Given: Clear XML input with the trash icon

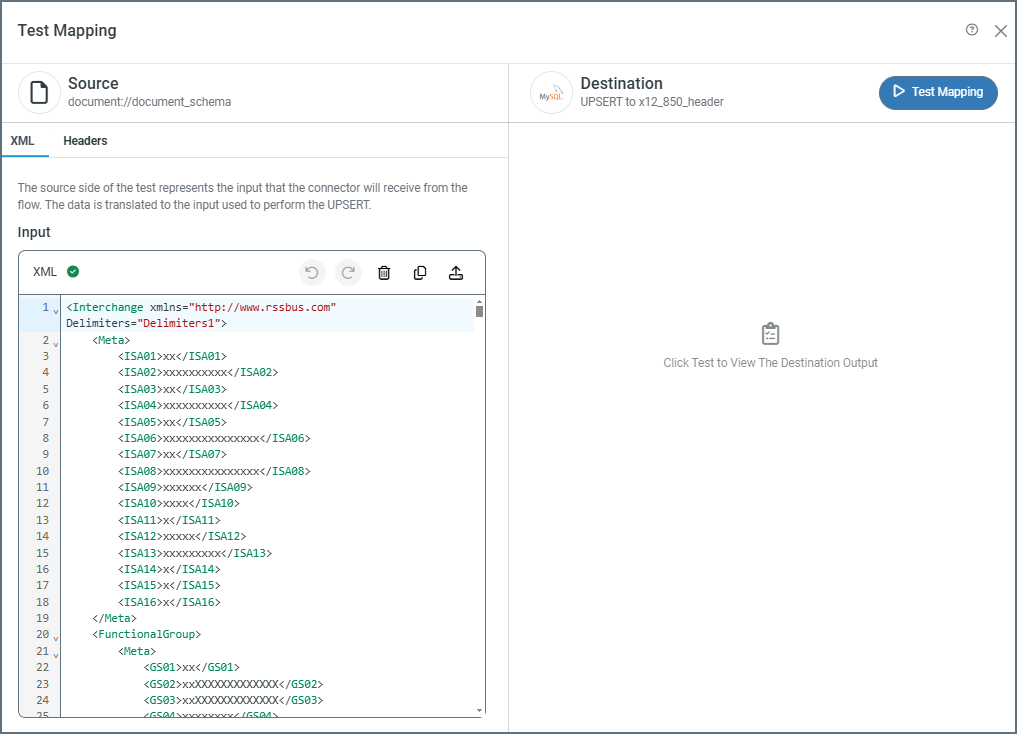Looking at the screenshot, I should point(384,272).
